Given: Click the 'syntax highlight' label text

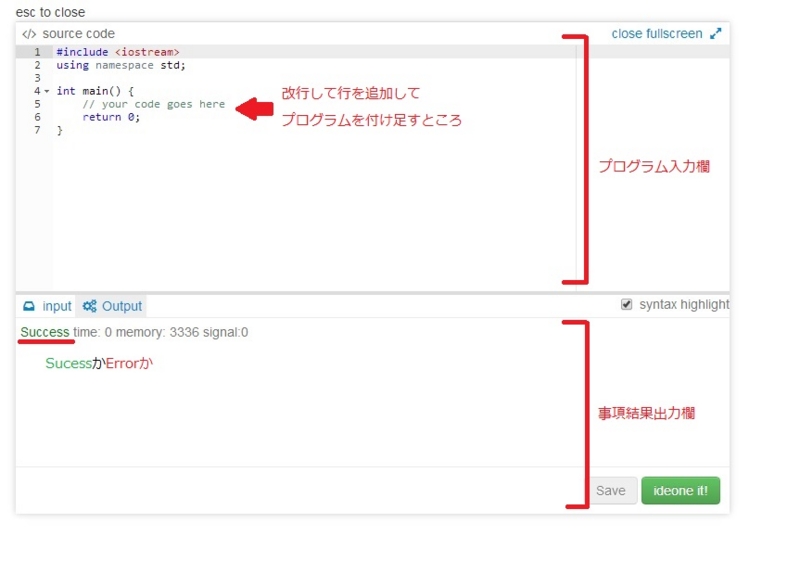Looking at the screenshot, I should click(684, 305).
